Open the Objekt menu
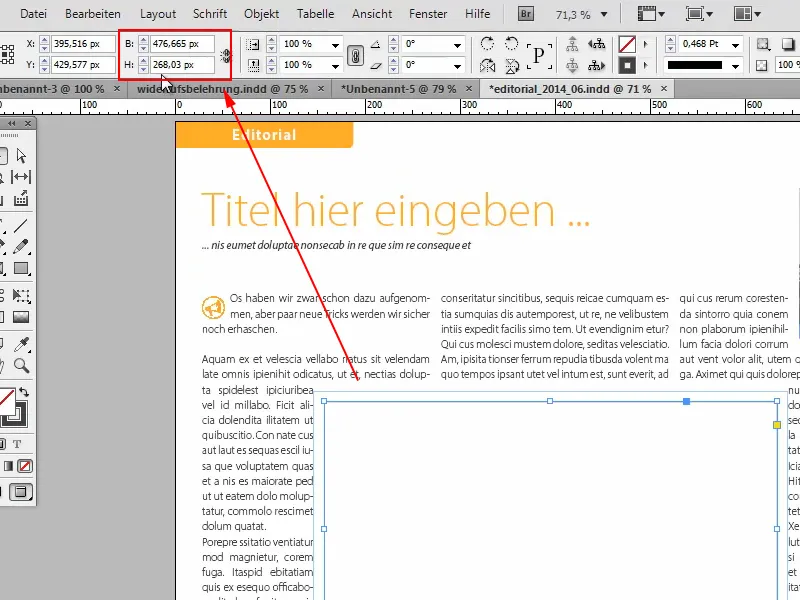Viewport: 800px width, 600px height. 261,14
